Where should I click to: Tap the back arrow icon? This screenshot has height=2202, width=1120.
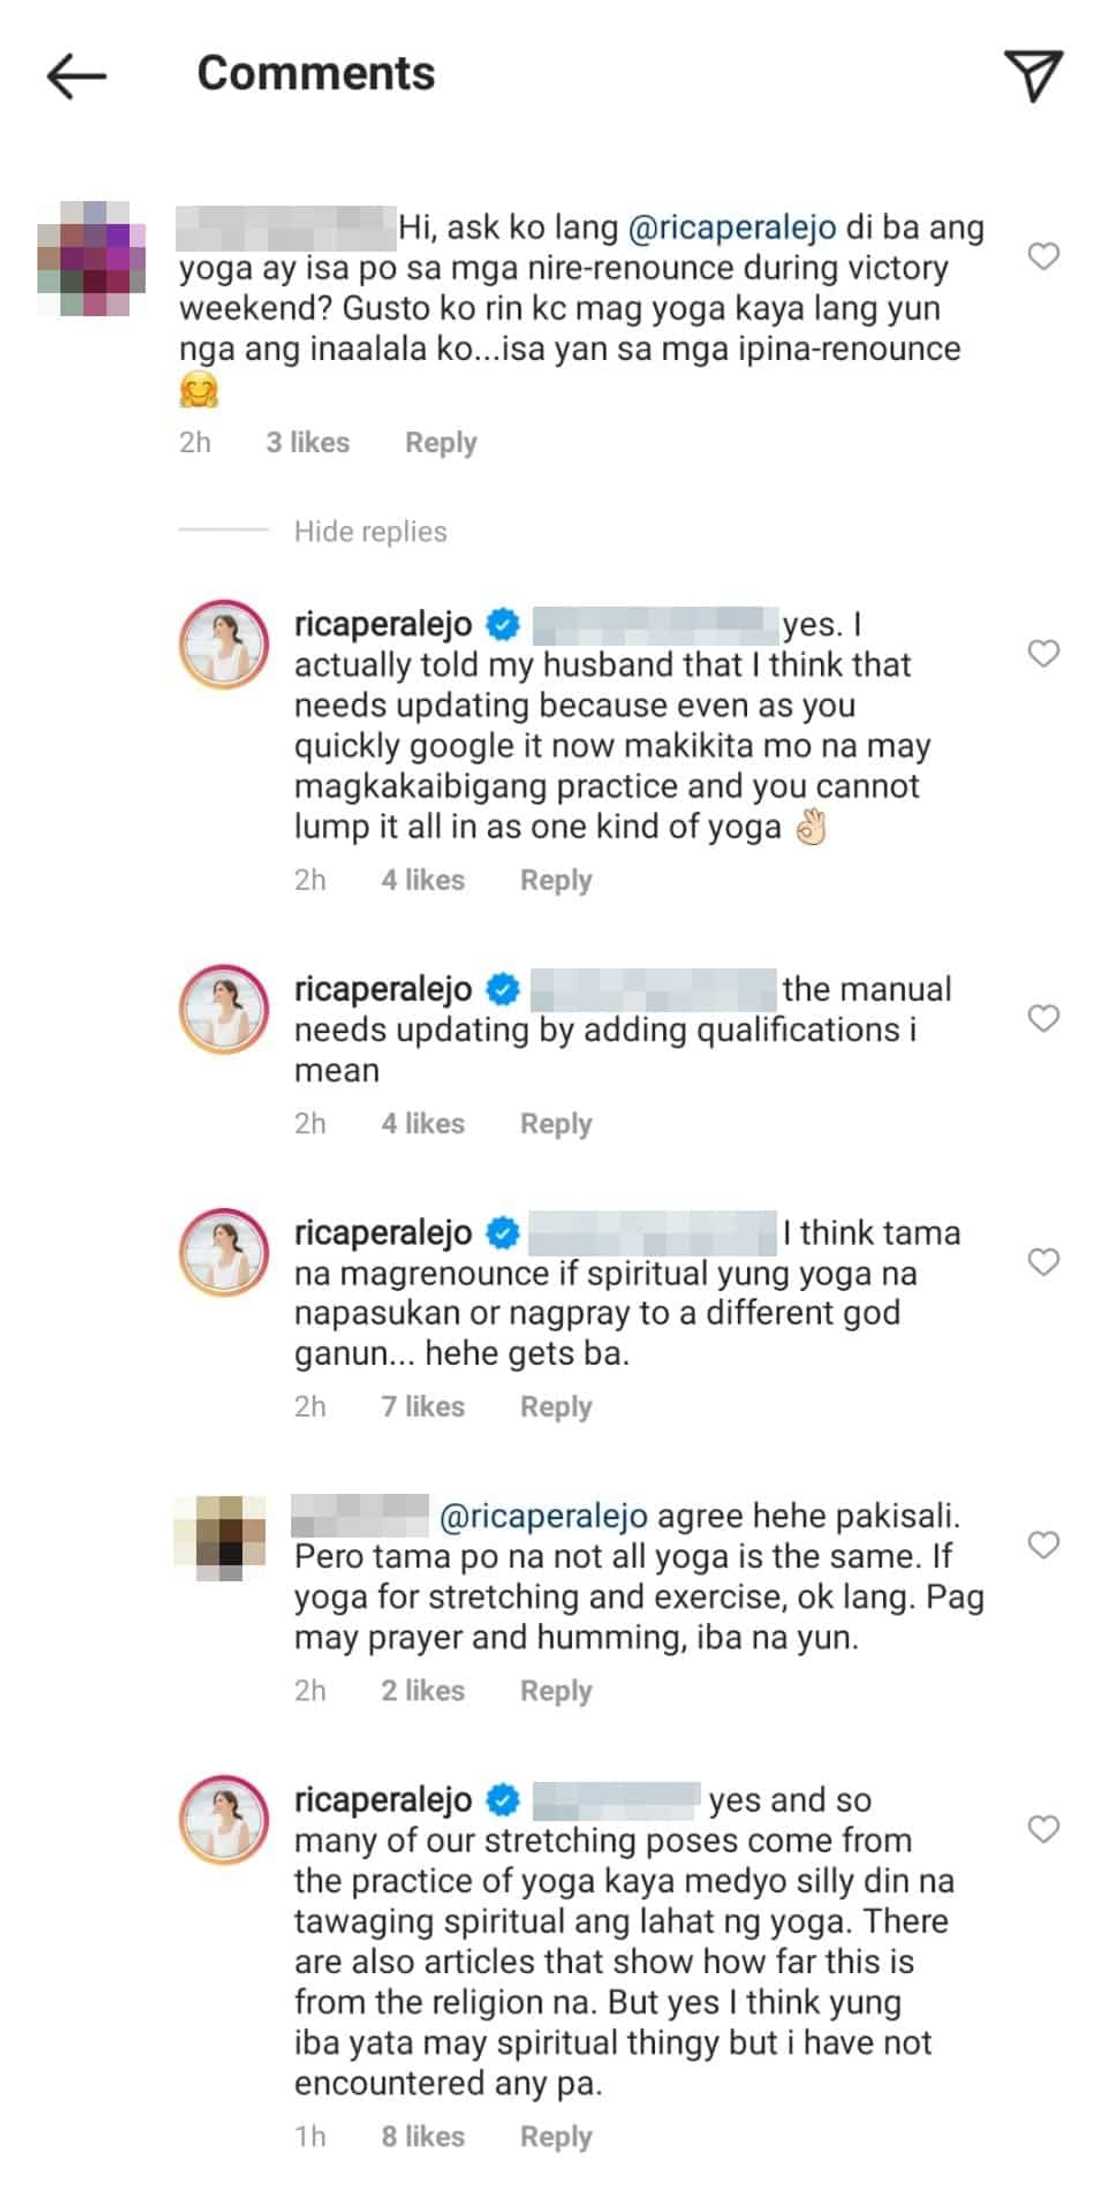[76, 76]
